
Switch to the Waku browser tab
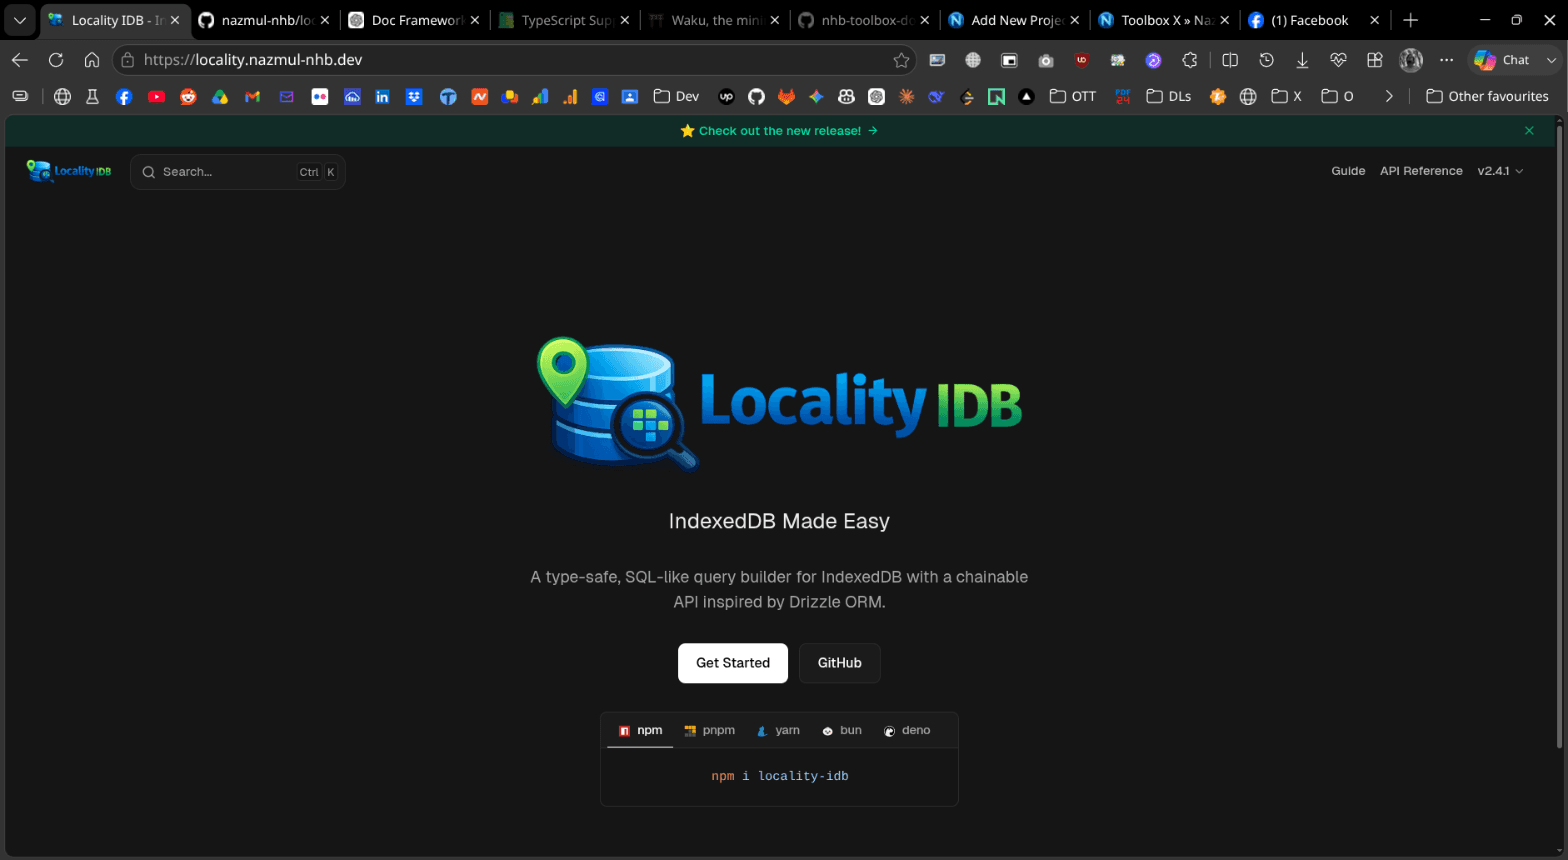715,20
